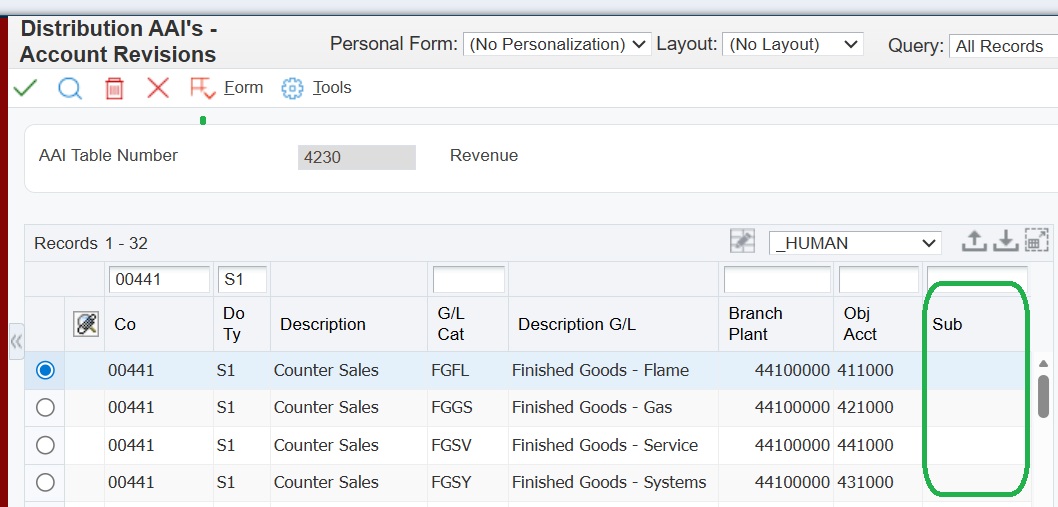Click the grid vertical scrollbar thumb
This screenshot has height=507, width=1058.
point(1043,395)
